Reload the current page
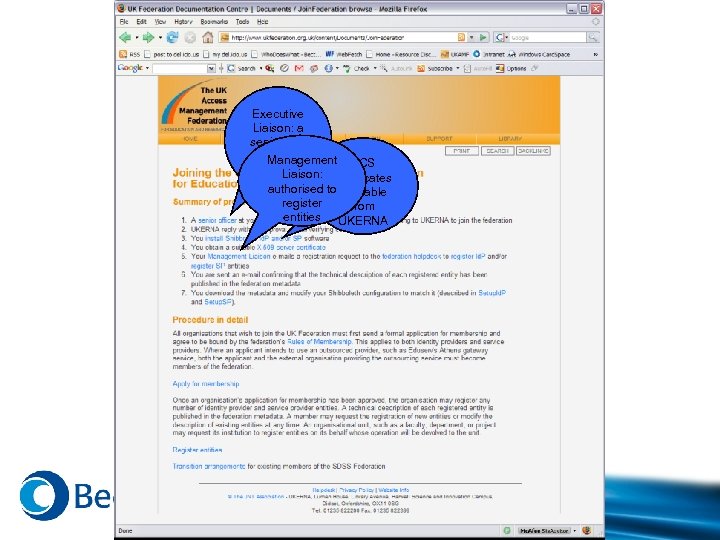This screenshot has width=720, height=540. pyautogui.click(x=172, y=38)
